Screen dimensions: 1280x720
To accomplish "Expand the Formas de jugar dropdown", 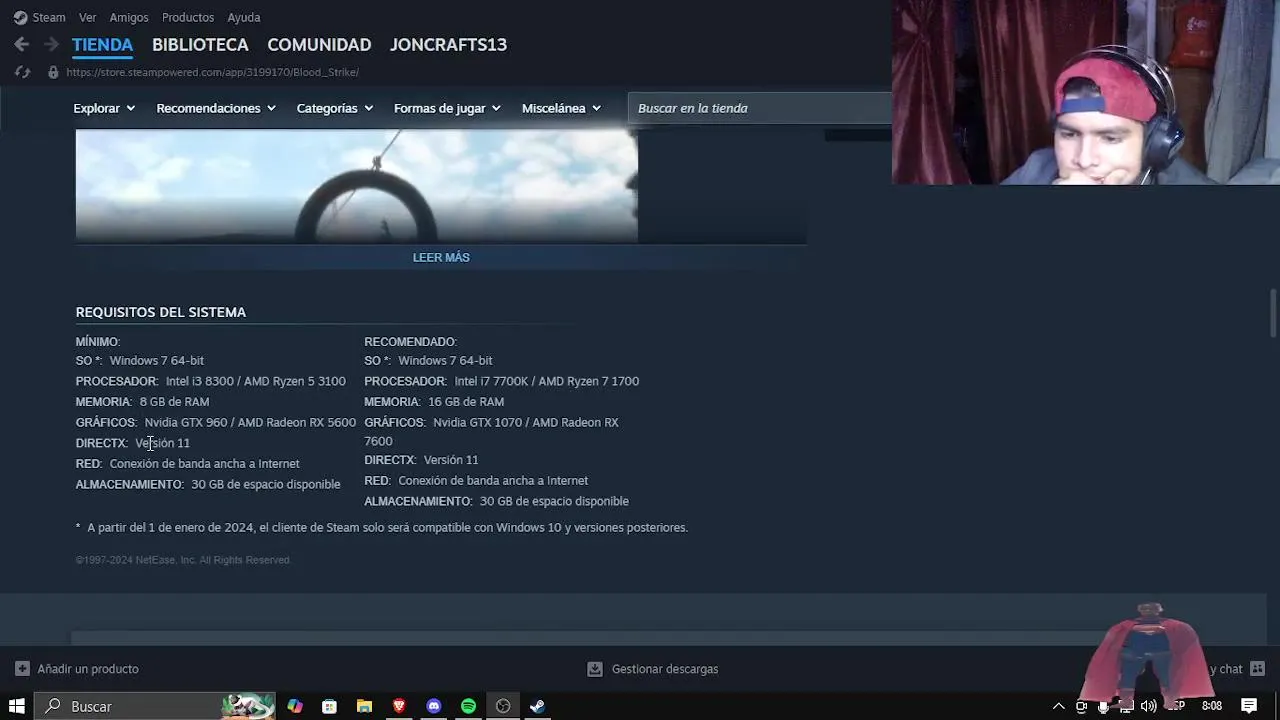I will coord(446,108).
